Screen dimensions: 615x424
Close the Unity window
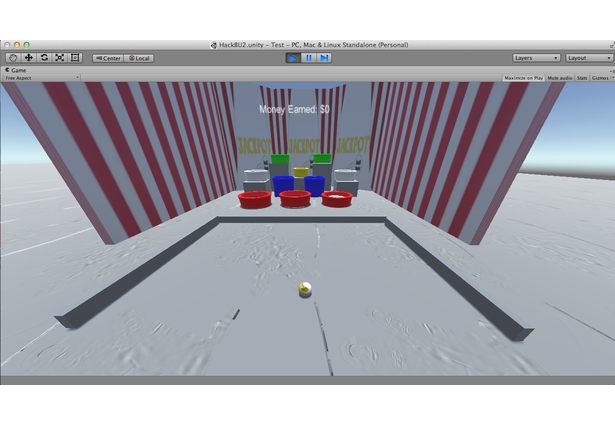click(x=7, y=45)
